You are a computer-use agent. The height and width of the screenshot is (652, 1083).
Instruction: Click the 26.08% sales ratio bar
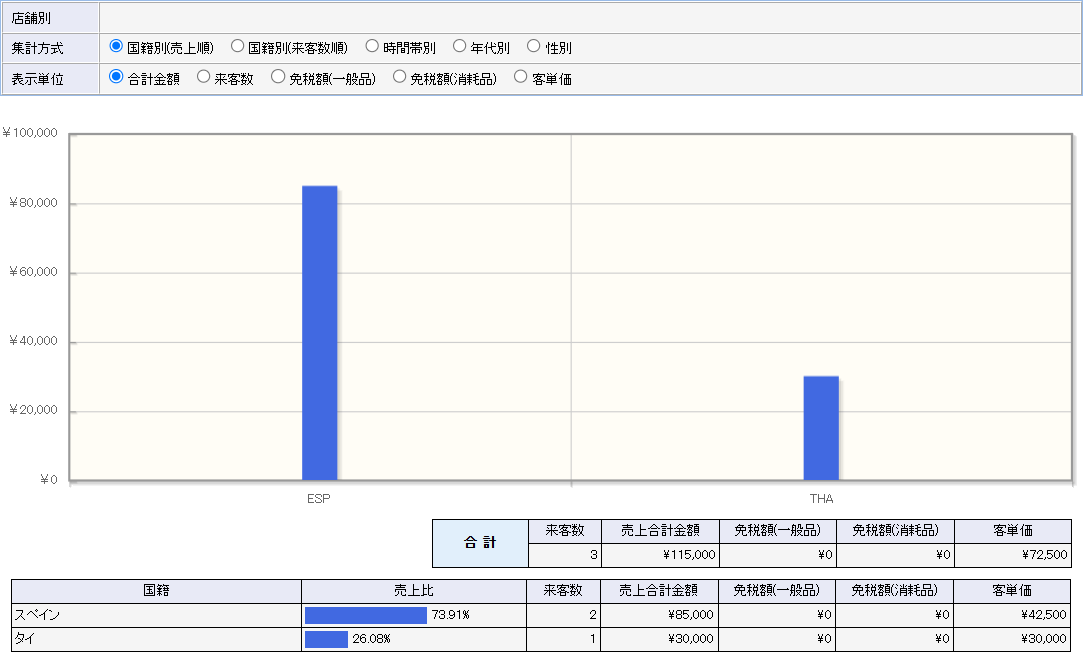point(326,639)
